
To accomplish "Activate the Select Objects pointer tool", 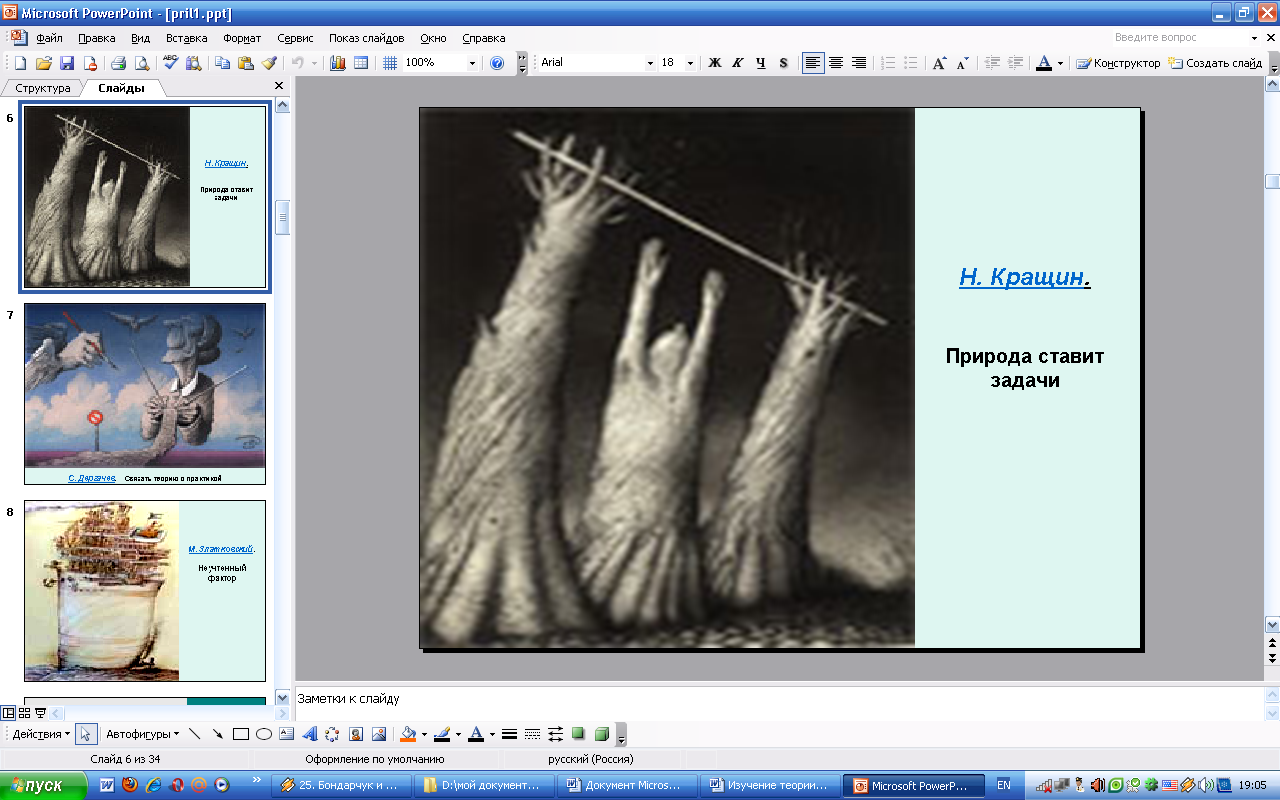I will (x=86, y=734).
